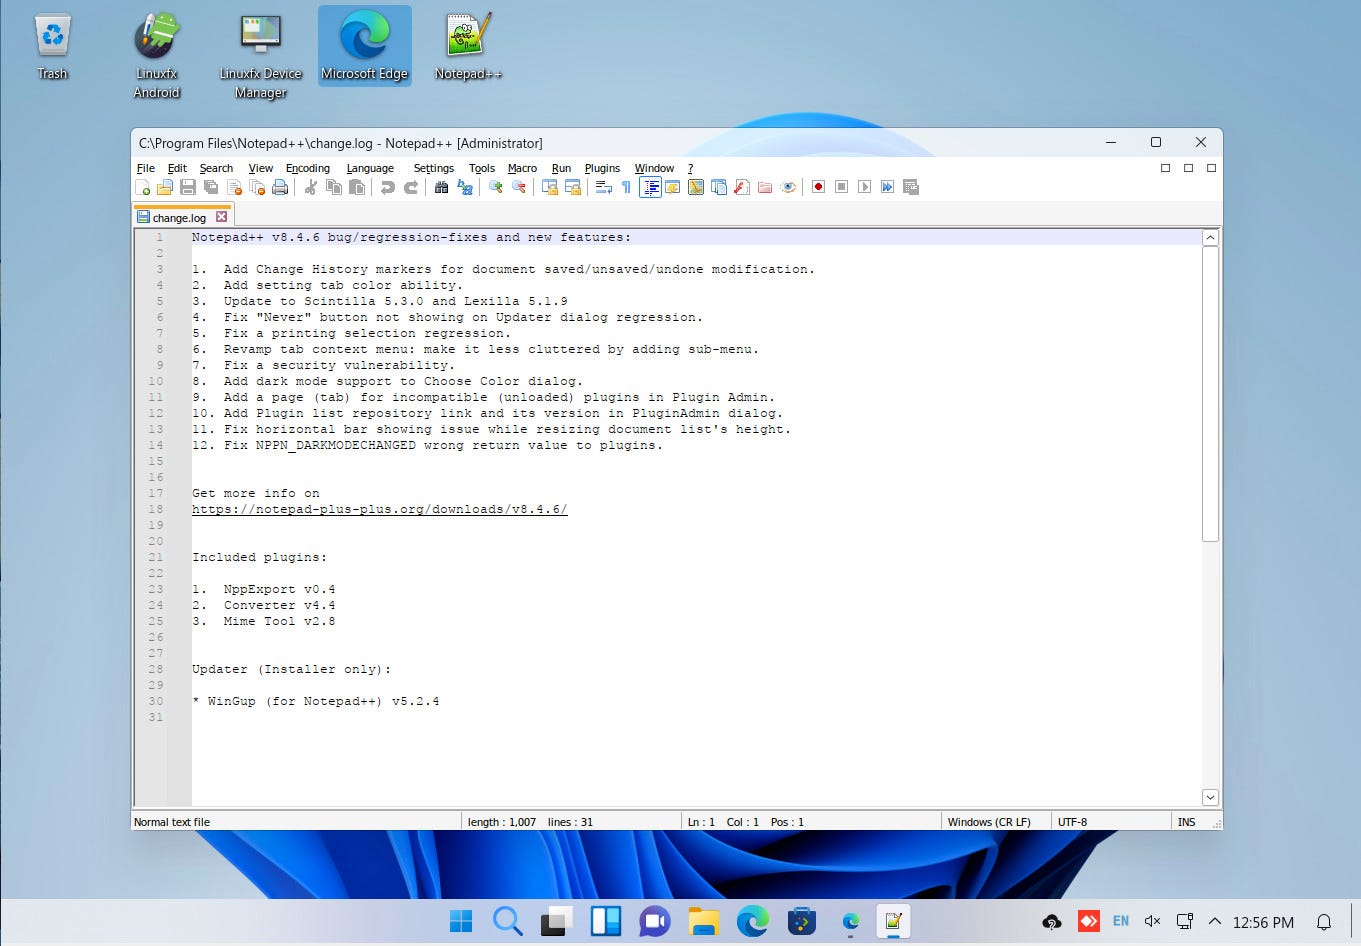1361x946 pixels.
Task: Open Find with the binoculars icon
Action: (441, 187)
